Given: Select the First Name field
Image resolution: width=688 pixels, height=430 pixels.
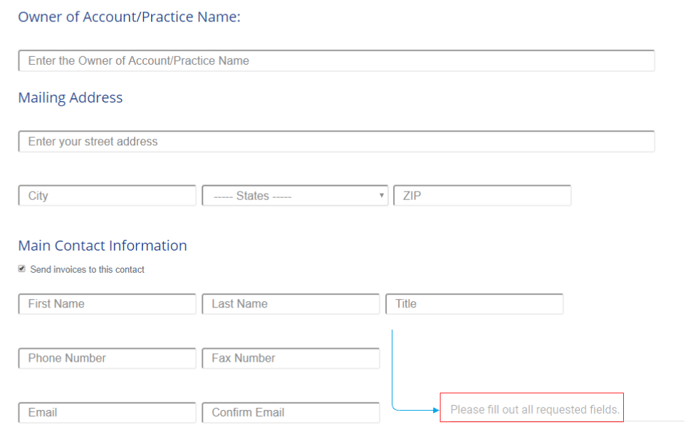Looking at the screenshot, I should click(107, 304).
